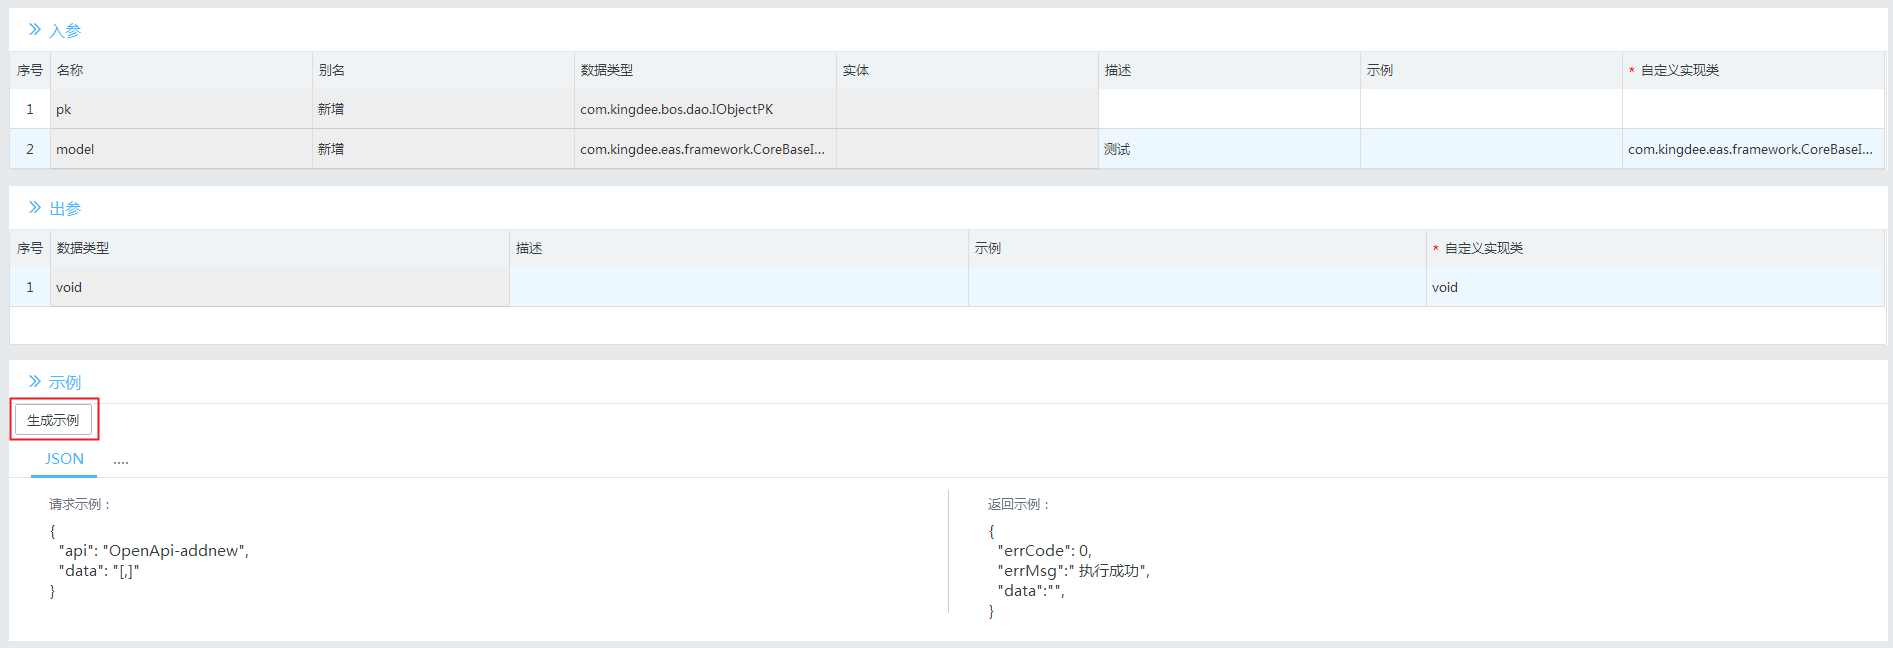
Task: Edit the model row's 自定义实现类 value
Action: tap(1750, 149)
